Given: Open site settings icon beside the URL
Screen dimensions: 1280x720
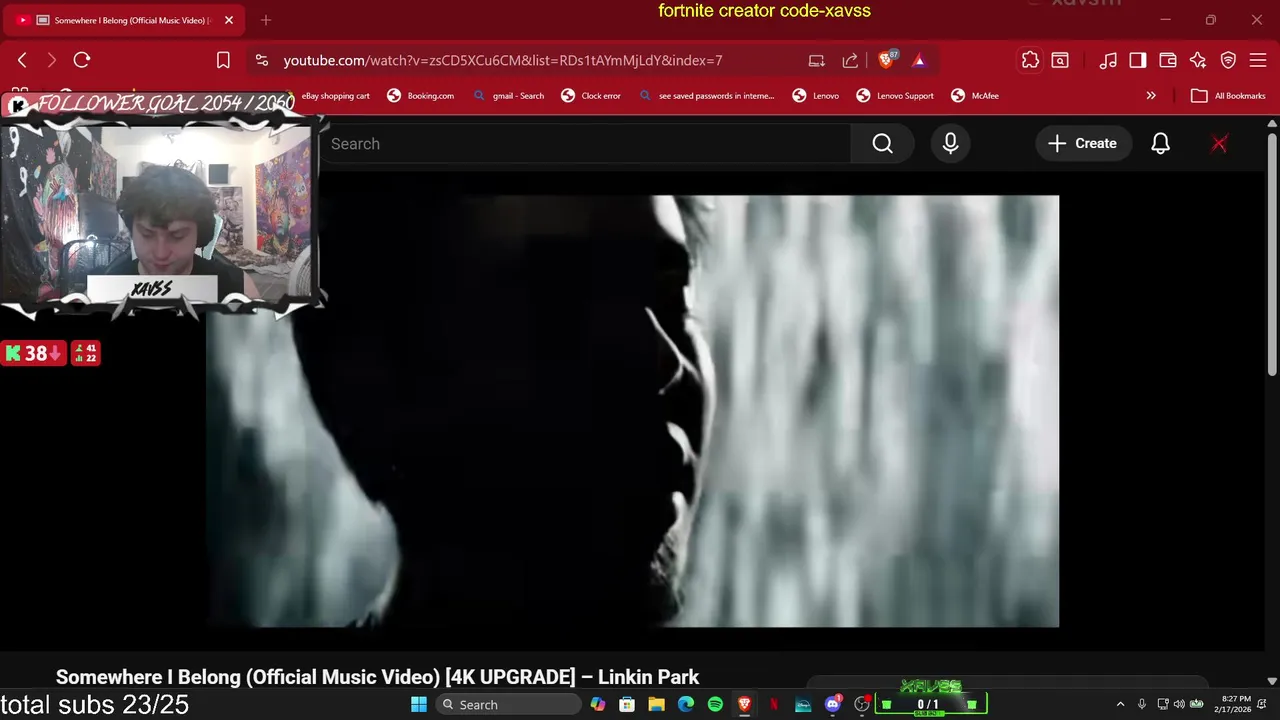Looking at the screenshot, I should tap(262, 60).
